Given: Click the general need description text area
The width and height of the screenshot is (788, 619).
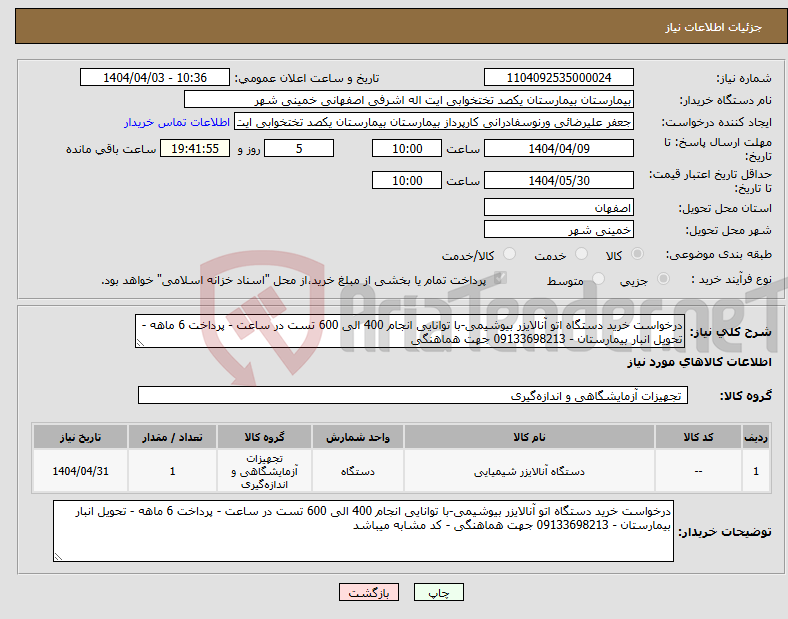Looking at the screenshot, I should click(x=410, y=332).
